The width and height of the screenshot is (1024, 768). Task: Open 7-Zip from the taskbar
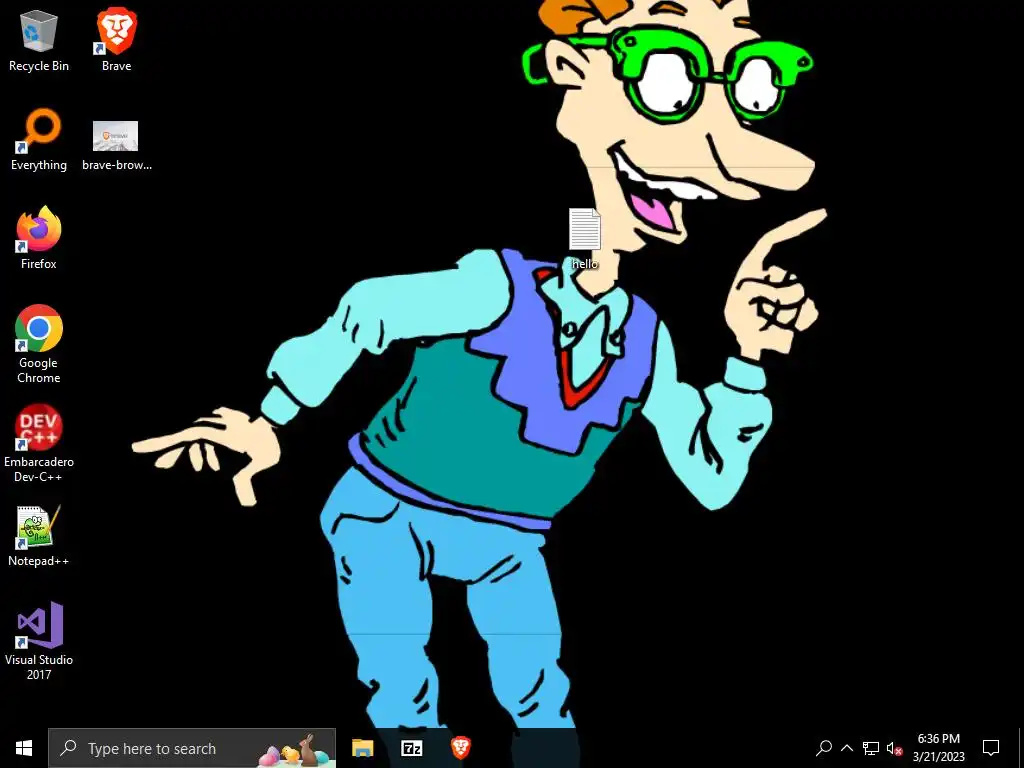pos(411,748)
